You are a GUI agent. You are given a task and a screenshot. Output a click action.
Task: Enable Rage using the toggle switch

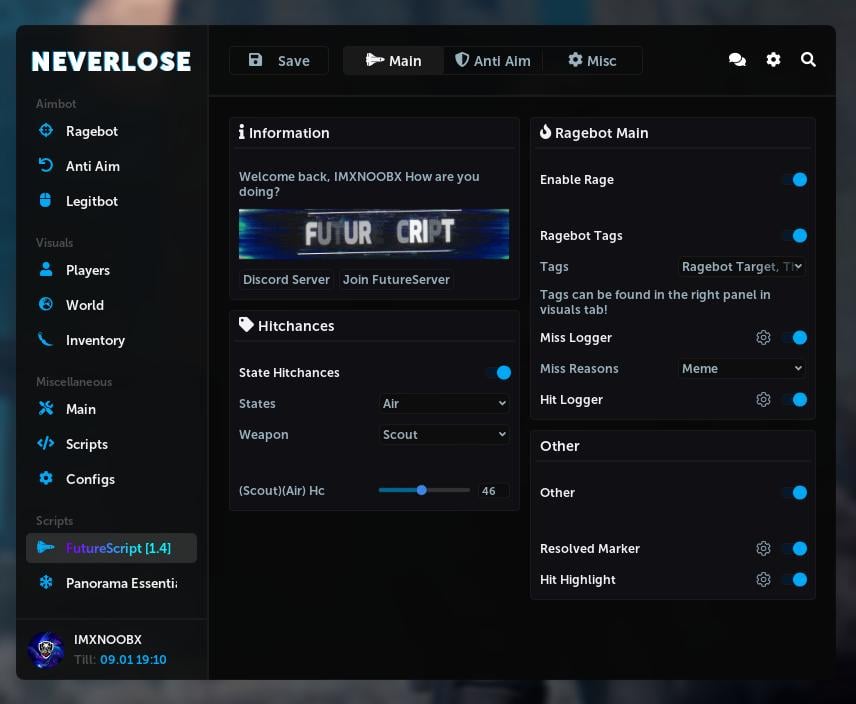(799, 180)
